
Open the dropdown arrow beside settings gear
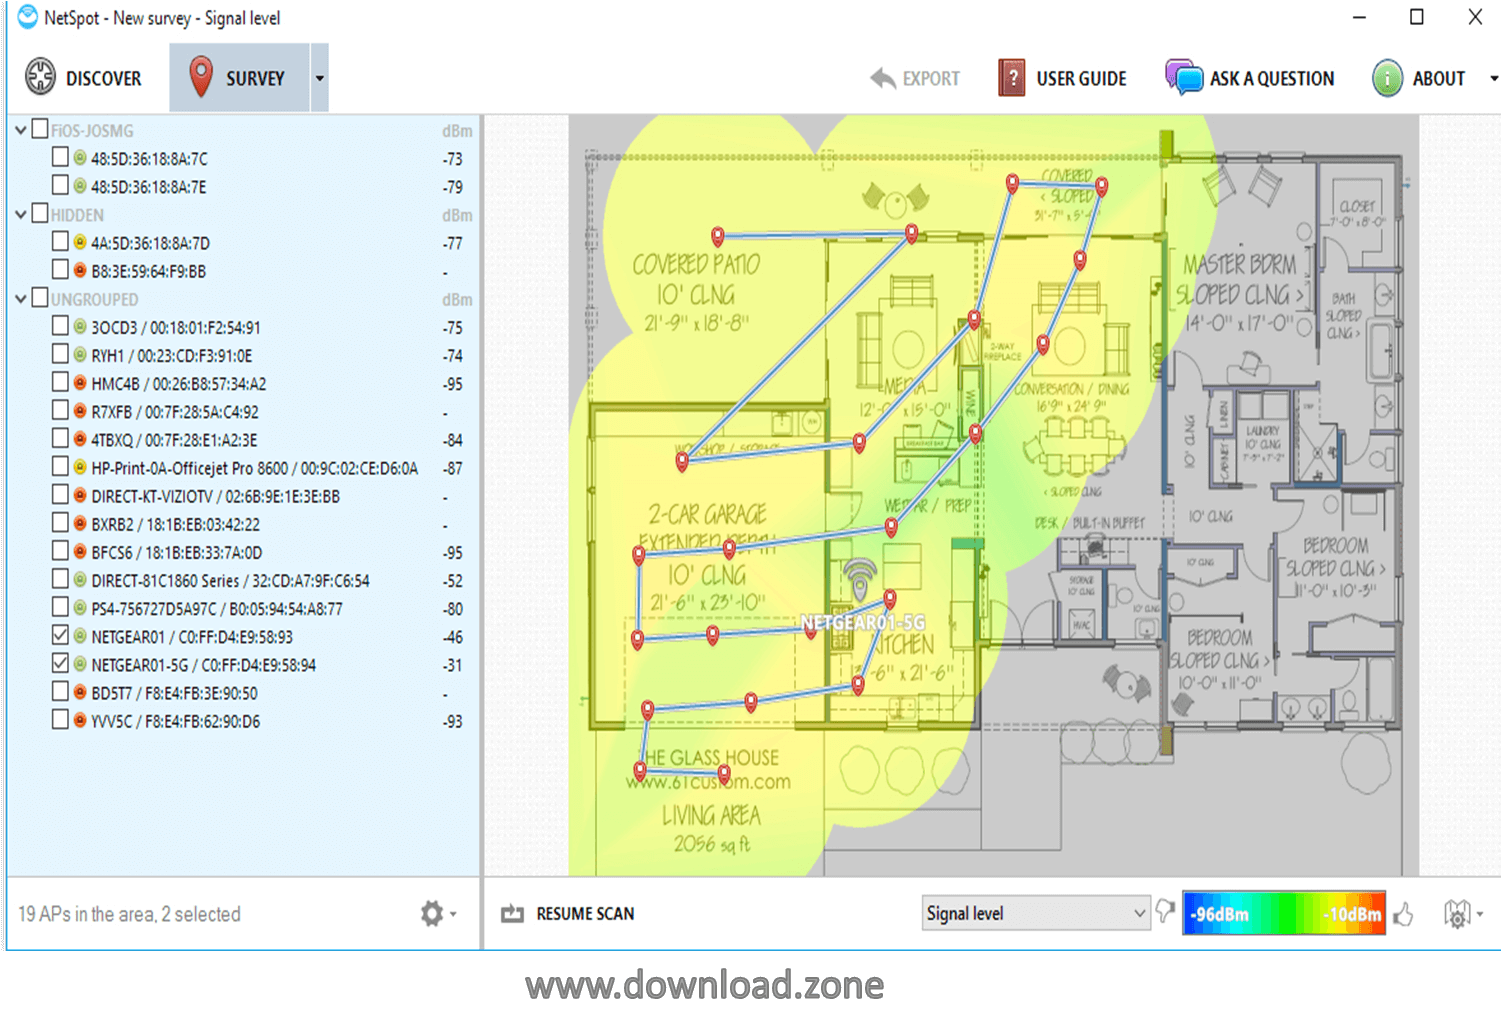pyautogui.click(x=453, y=913)
